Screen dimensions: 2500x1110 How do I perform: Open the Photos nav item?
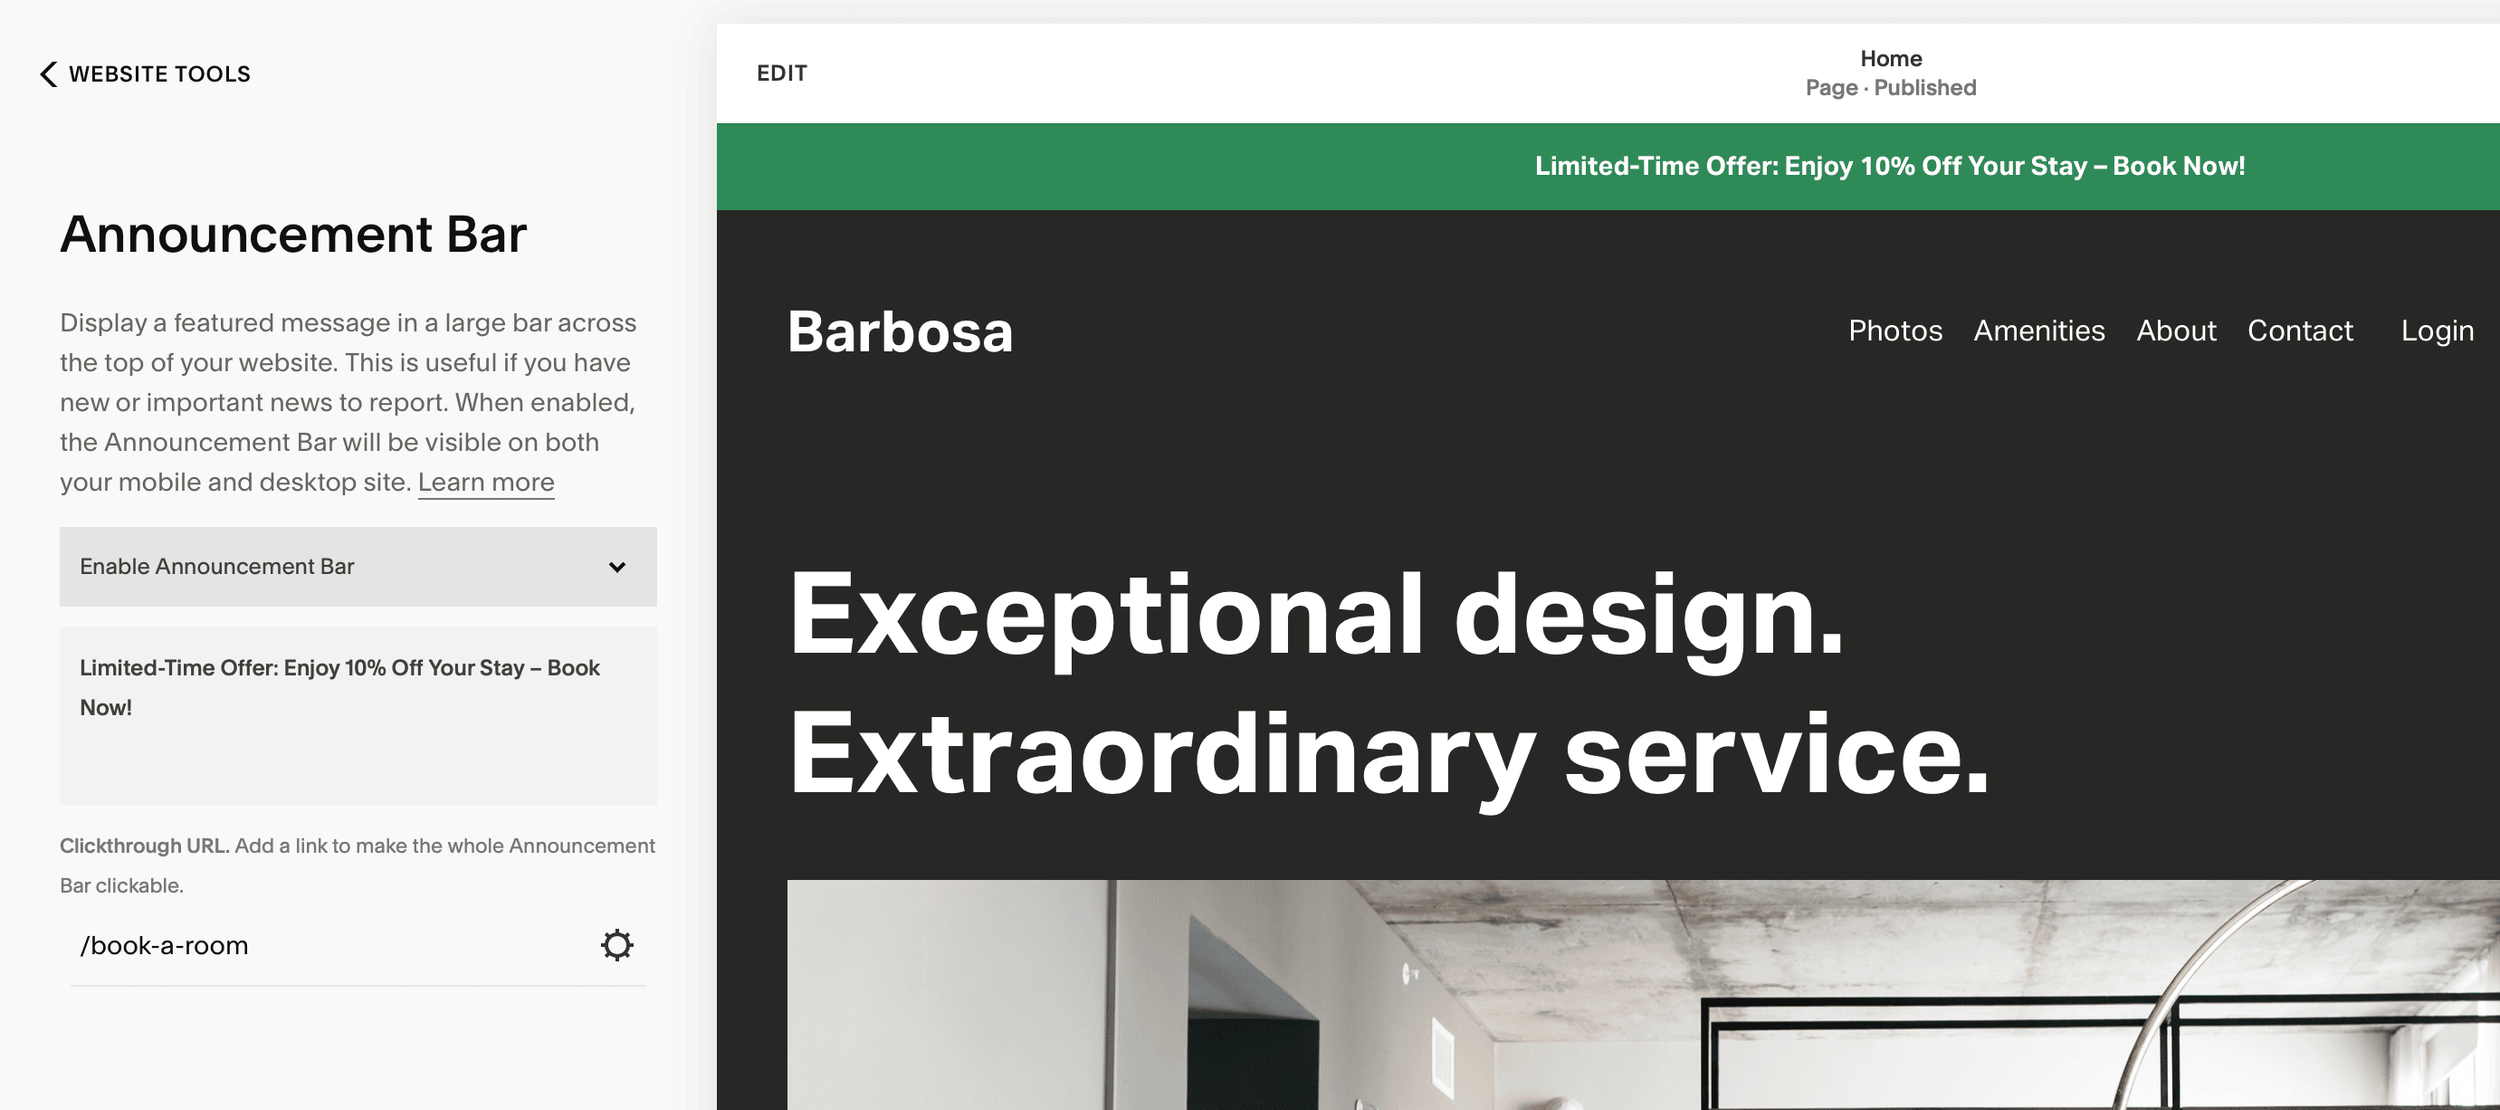pyautogui.click(x=1895, y=331)
